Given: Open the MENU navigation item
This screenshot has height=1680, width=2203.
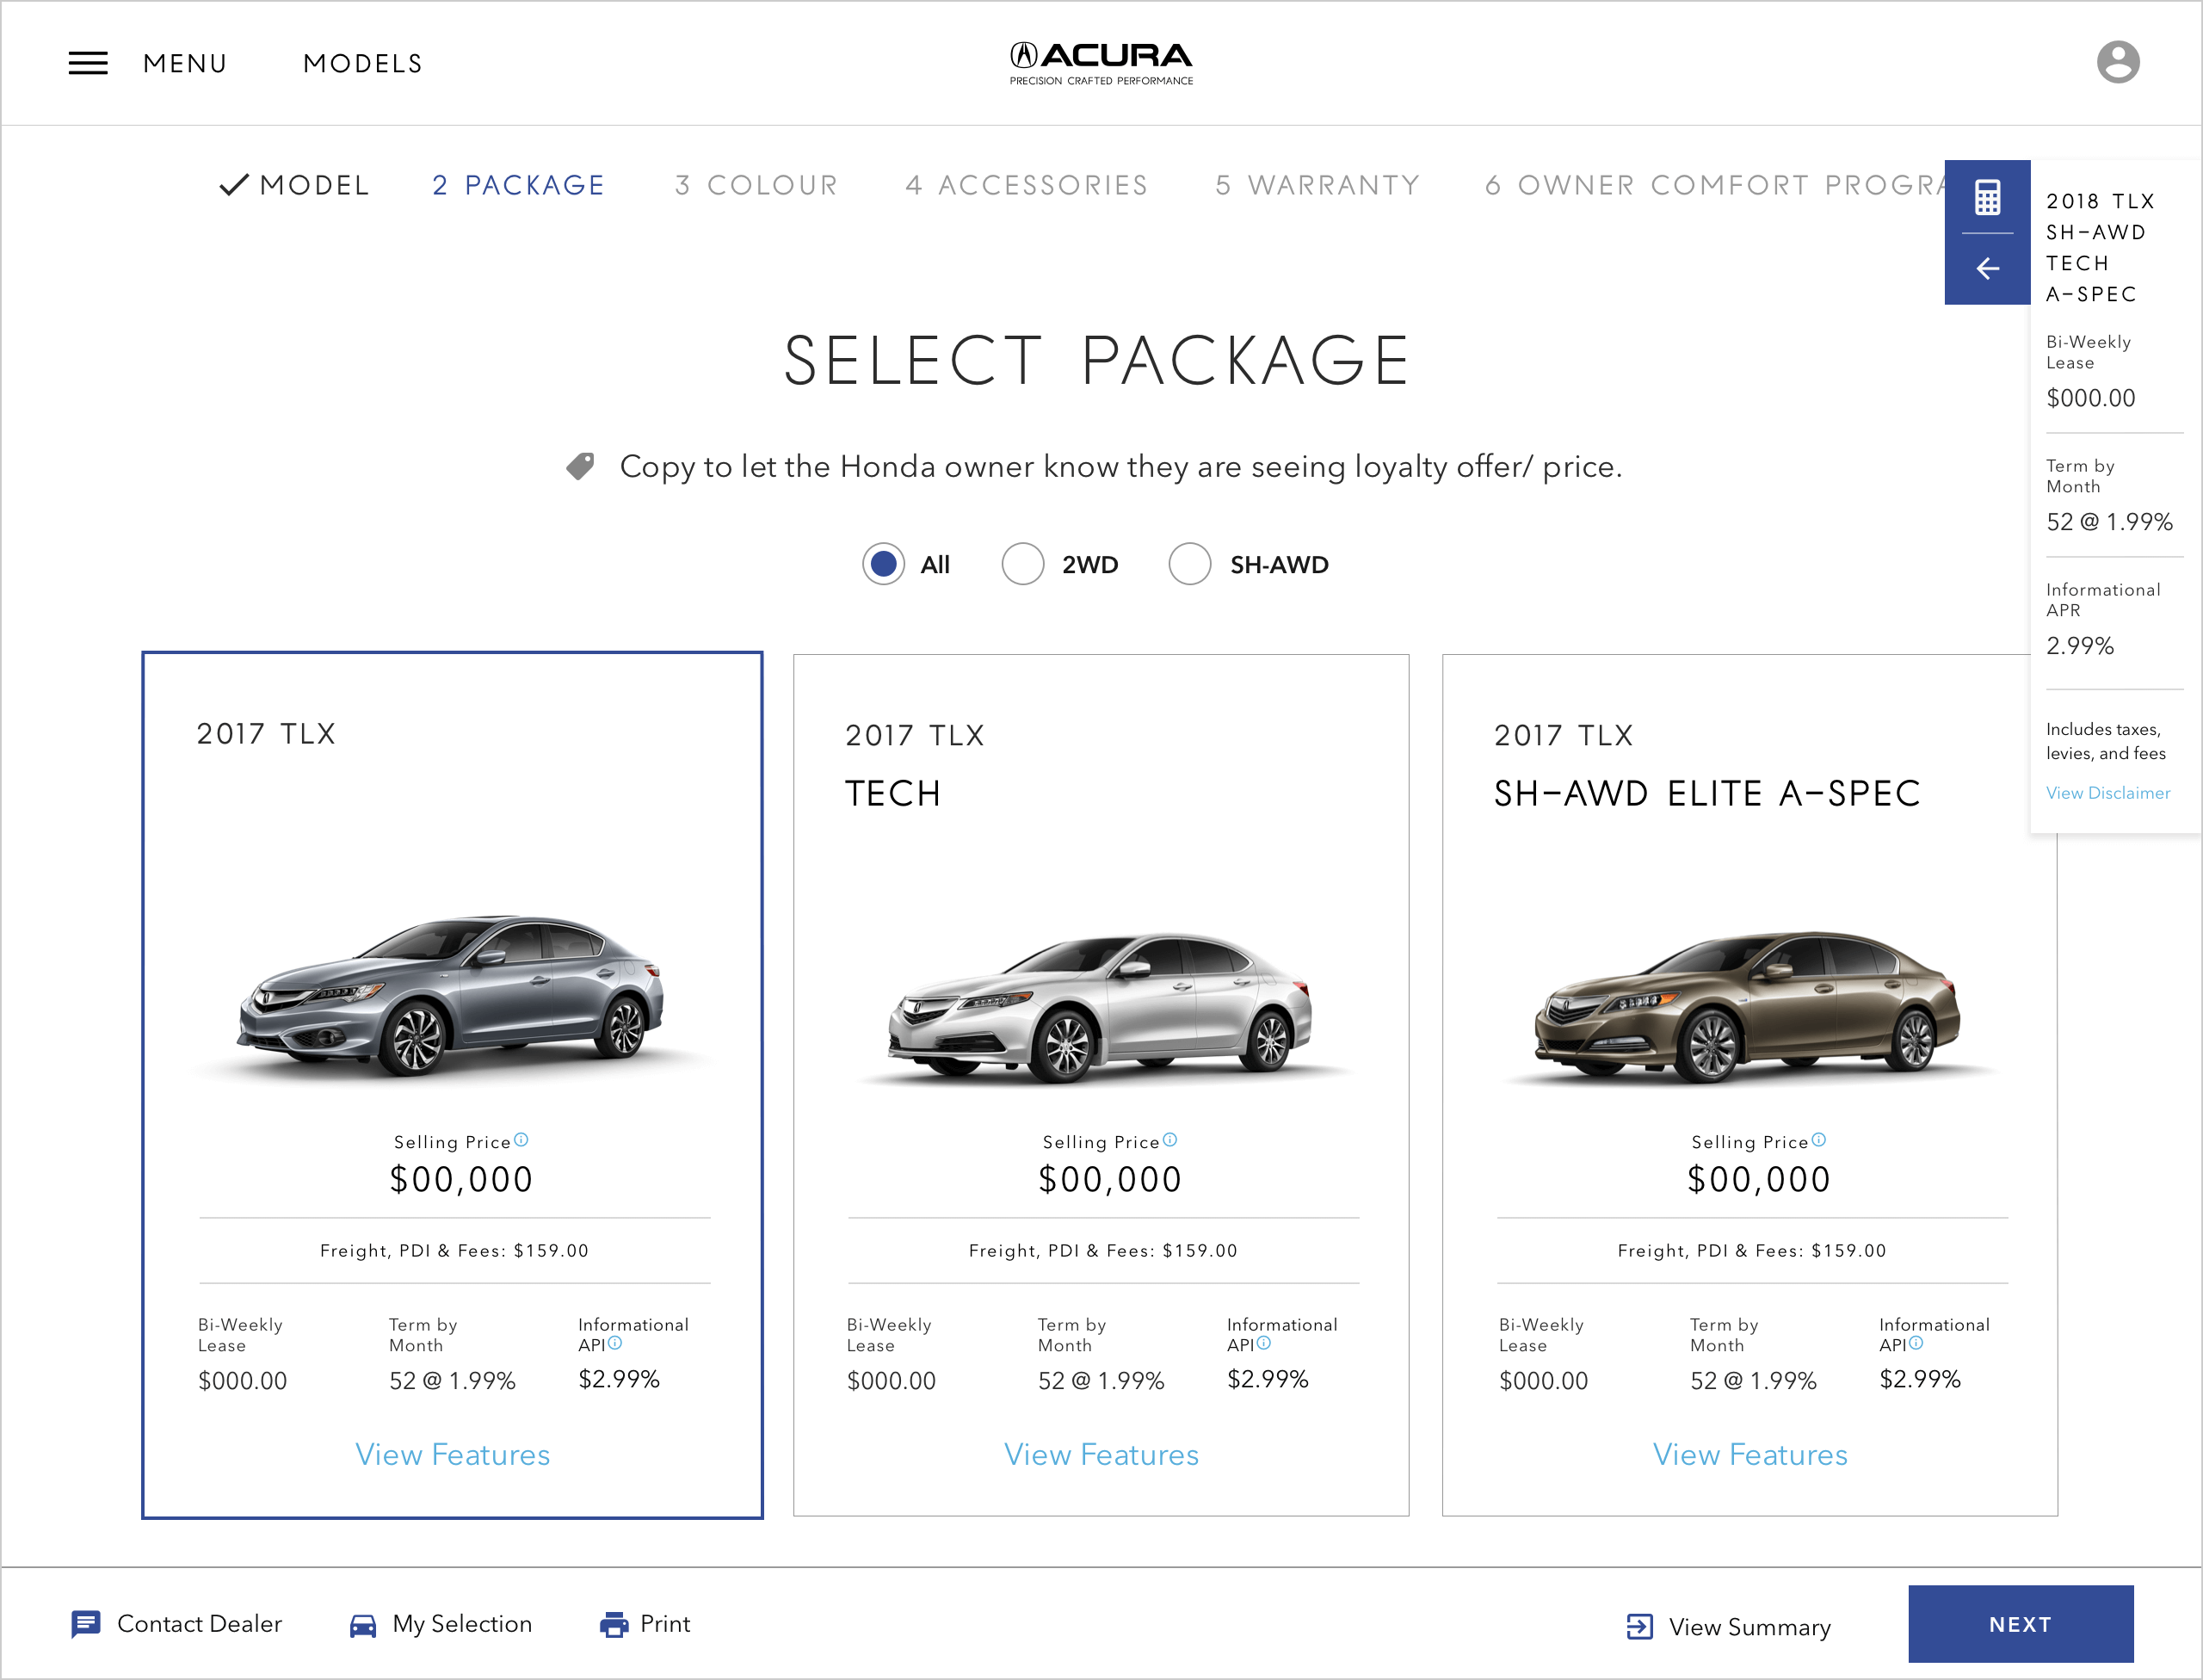Looking at the screenshot, I should 185,64.
